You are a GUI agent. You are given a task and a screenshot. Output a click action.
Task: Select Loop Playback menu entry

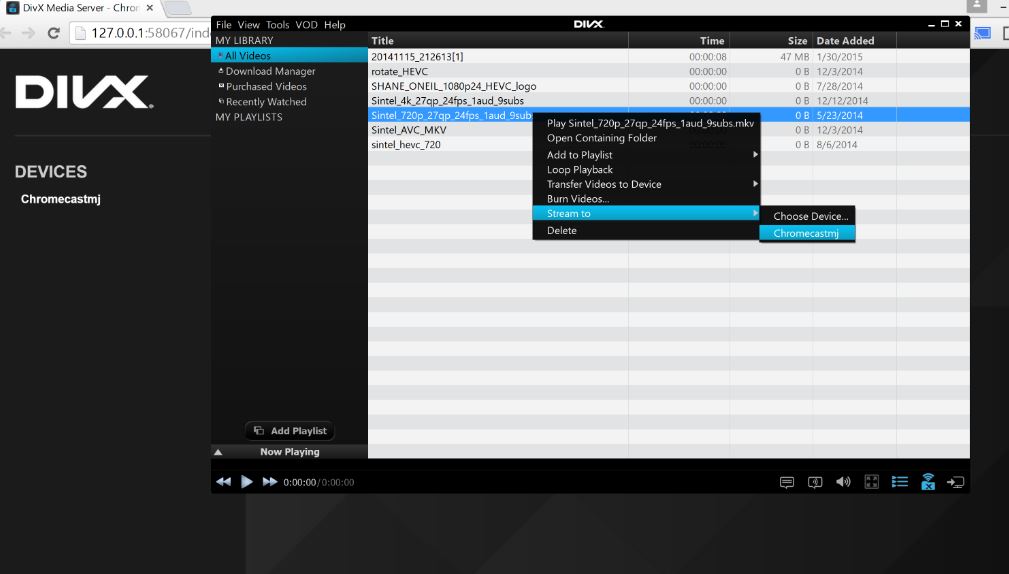647,169
